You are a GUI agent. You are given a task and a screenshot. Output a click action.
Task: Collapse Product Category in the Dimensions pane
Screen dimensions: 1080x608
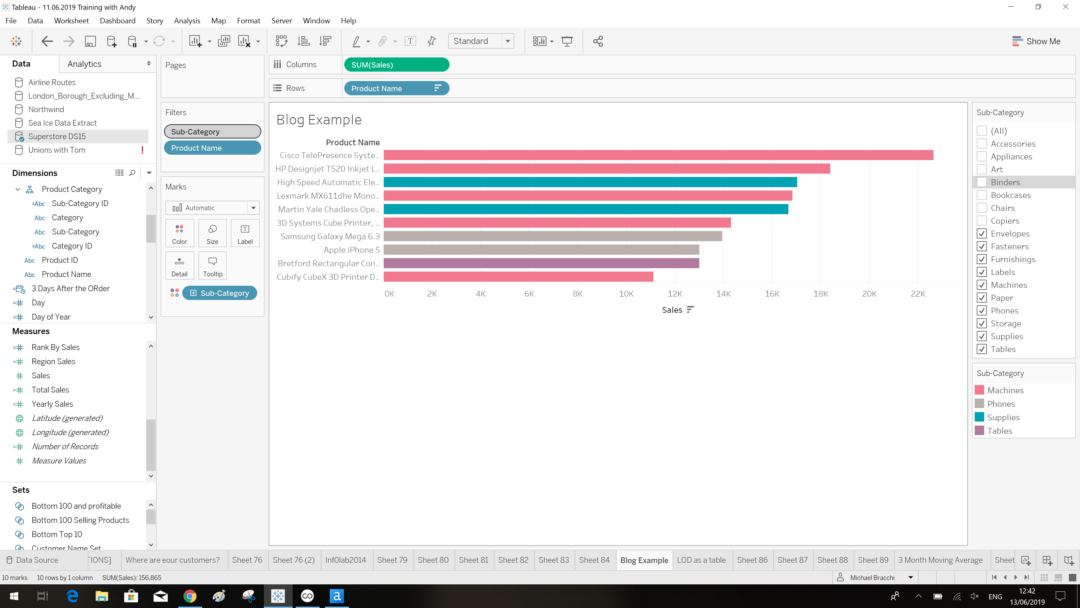point(17,188)
